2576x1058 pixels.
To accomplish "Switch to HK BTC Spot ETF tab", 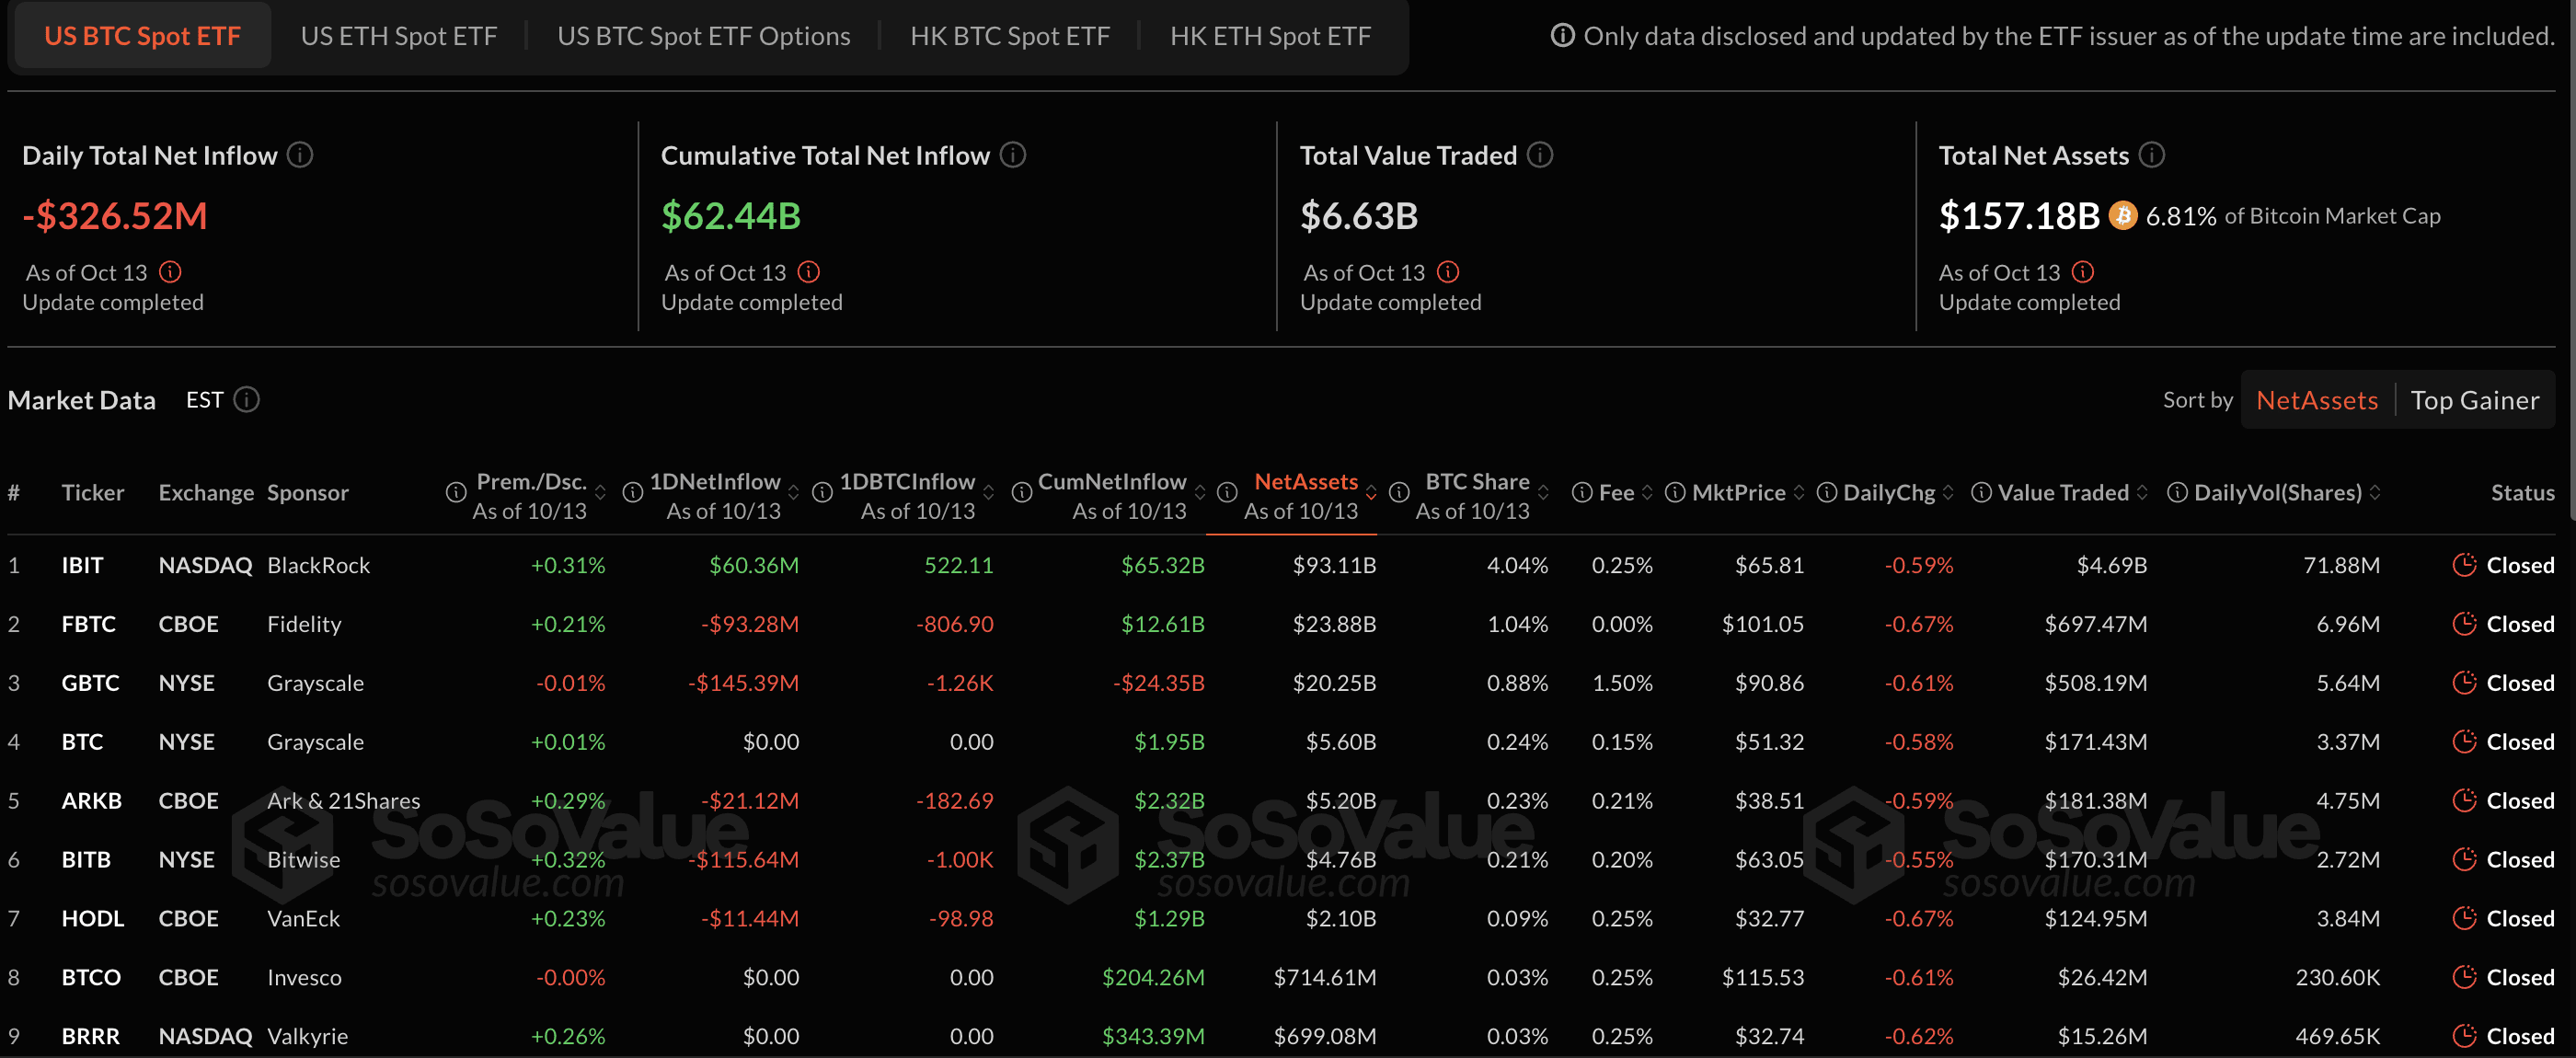I will (1009, 36).
